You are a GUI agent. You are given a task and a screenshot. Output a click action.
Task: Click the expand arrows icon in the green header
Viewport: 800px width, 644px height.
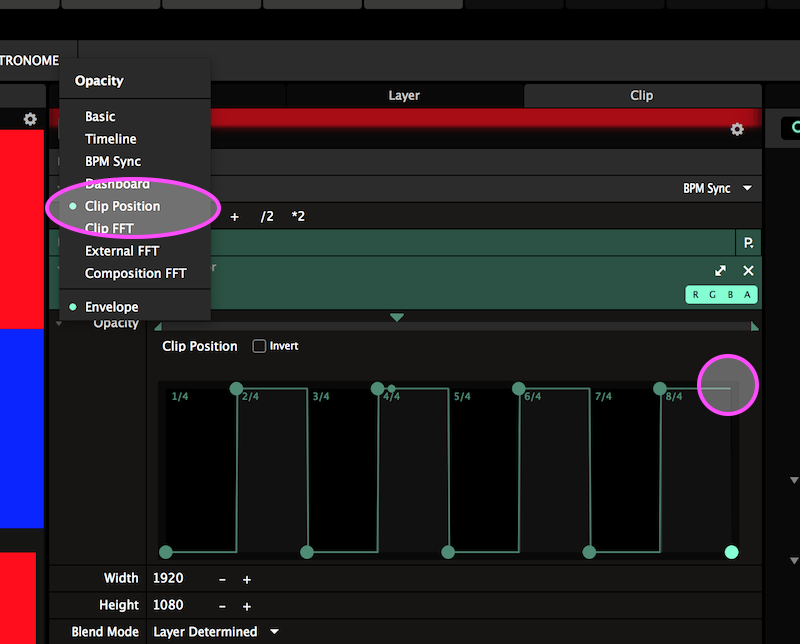click(720, 271)
